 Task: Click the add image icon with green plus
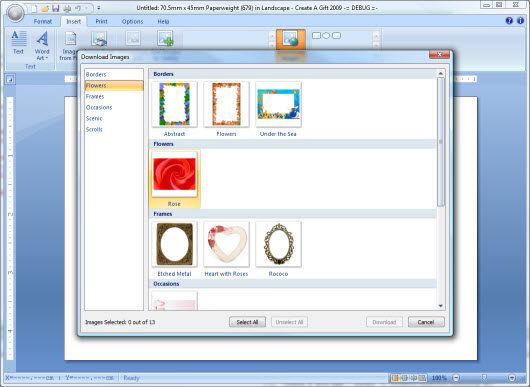click(165, 38)
